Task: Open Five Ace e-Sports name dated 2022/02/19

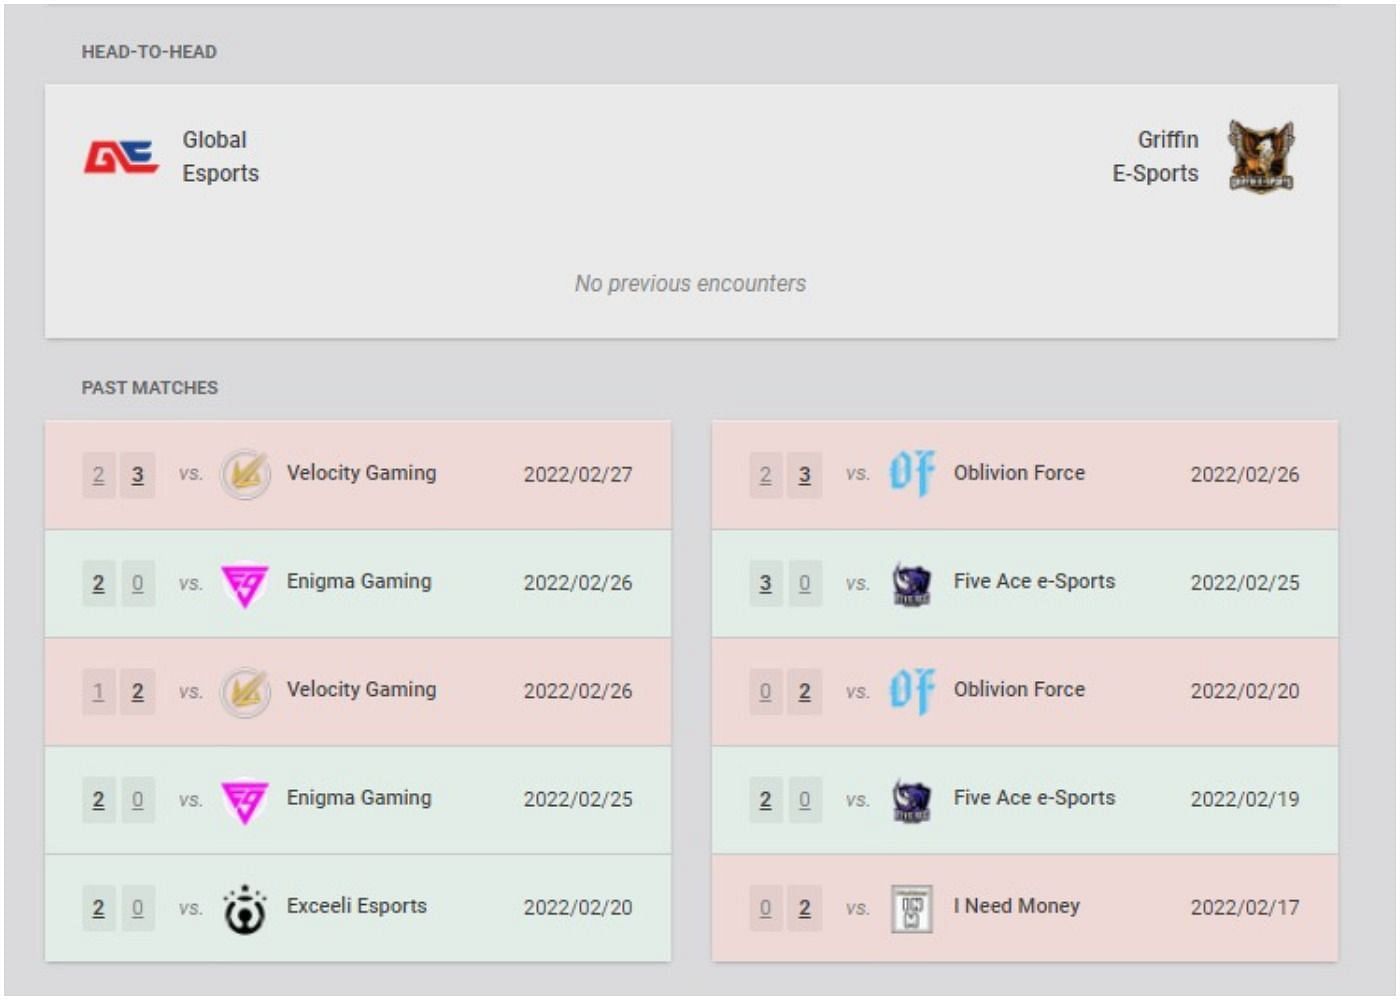Action: click(1034, 797)
